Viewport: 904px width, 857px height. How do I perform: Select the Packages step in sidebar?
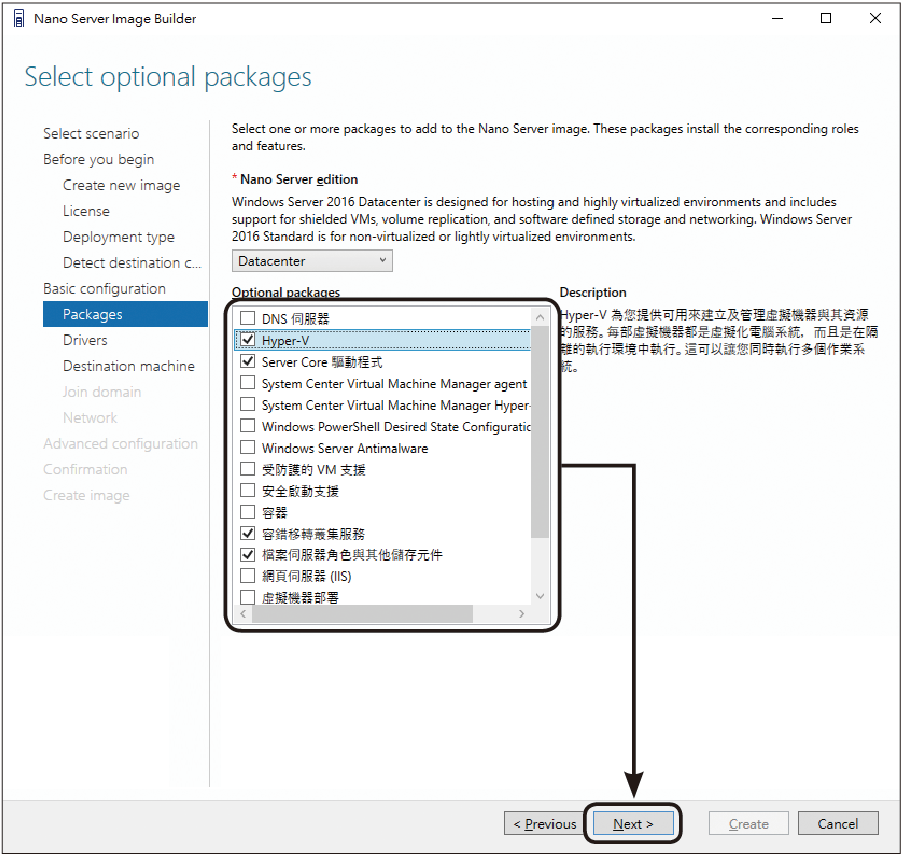click(x=125, y=314)
